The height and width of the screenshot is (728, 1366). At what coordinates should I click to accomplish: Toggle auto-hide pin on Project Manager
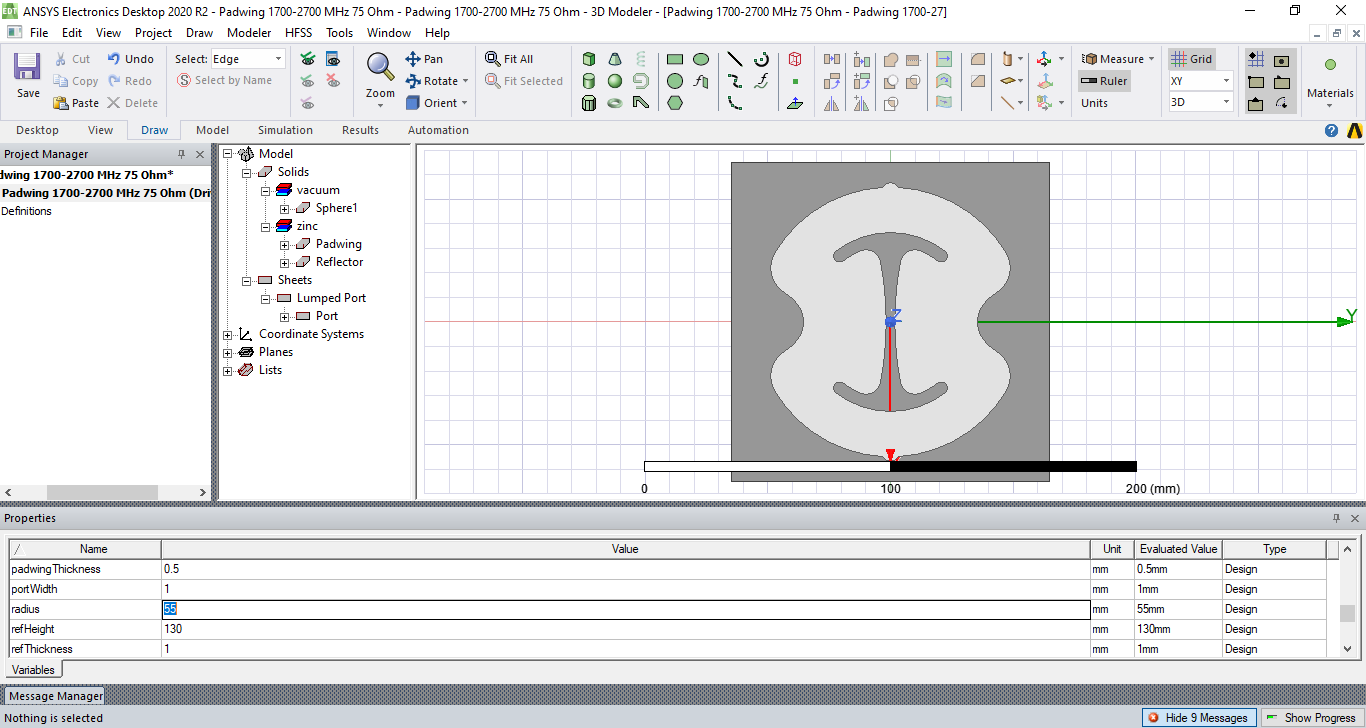181,154
